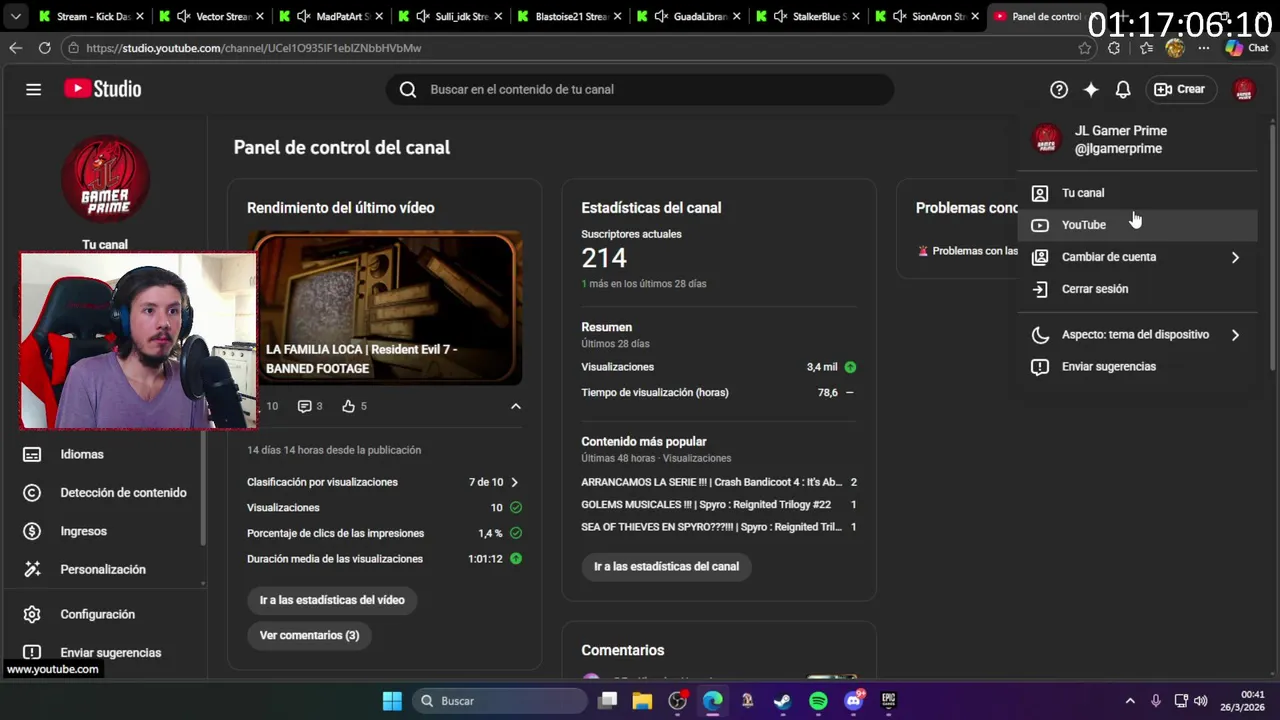Image resolution: width=1280 pixels, height=720 pixels.
Task: Click Ver comentarios (3) button
Action: (x=309, y=635)
